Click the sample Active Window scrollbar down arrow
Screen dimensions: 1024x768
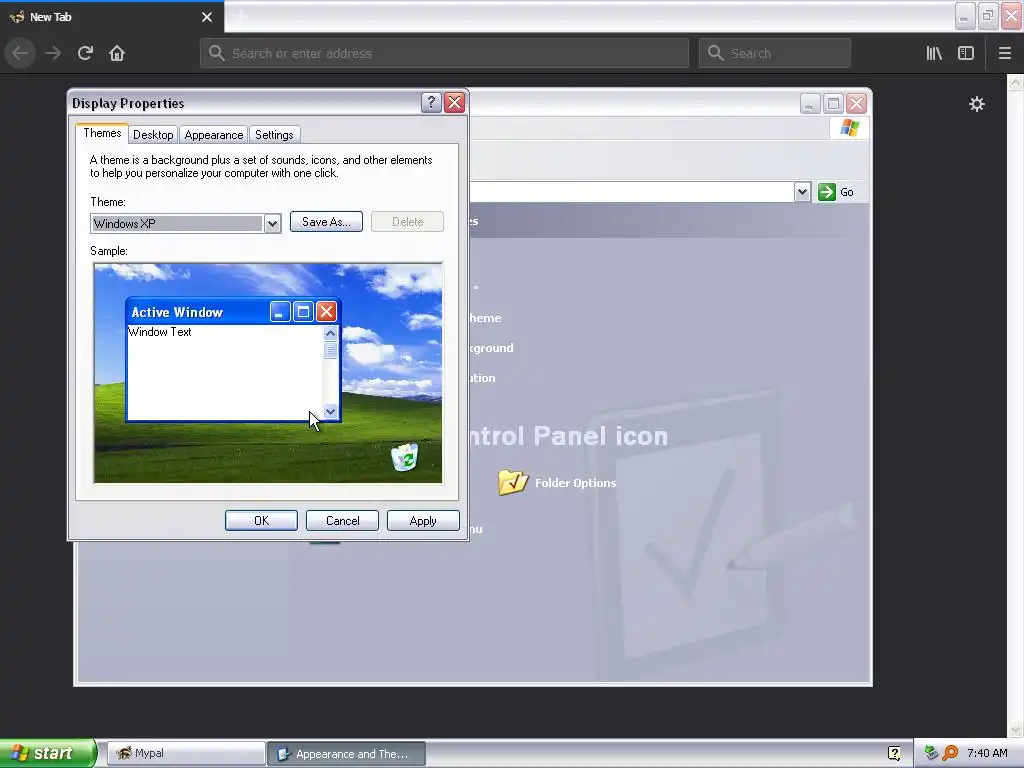click(330, 411)
